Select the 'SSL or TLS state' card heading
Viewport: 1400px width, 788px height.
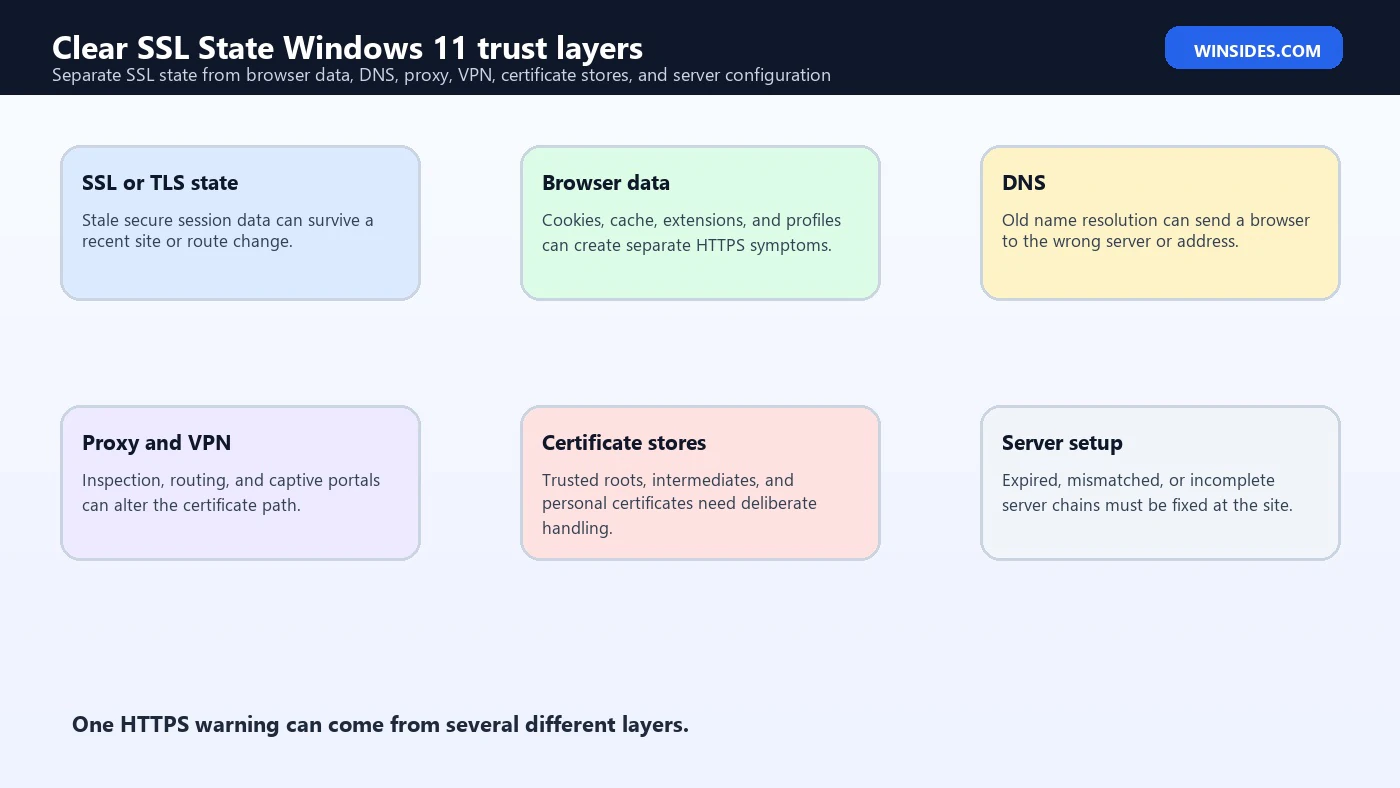(x=160, y=183)
